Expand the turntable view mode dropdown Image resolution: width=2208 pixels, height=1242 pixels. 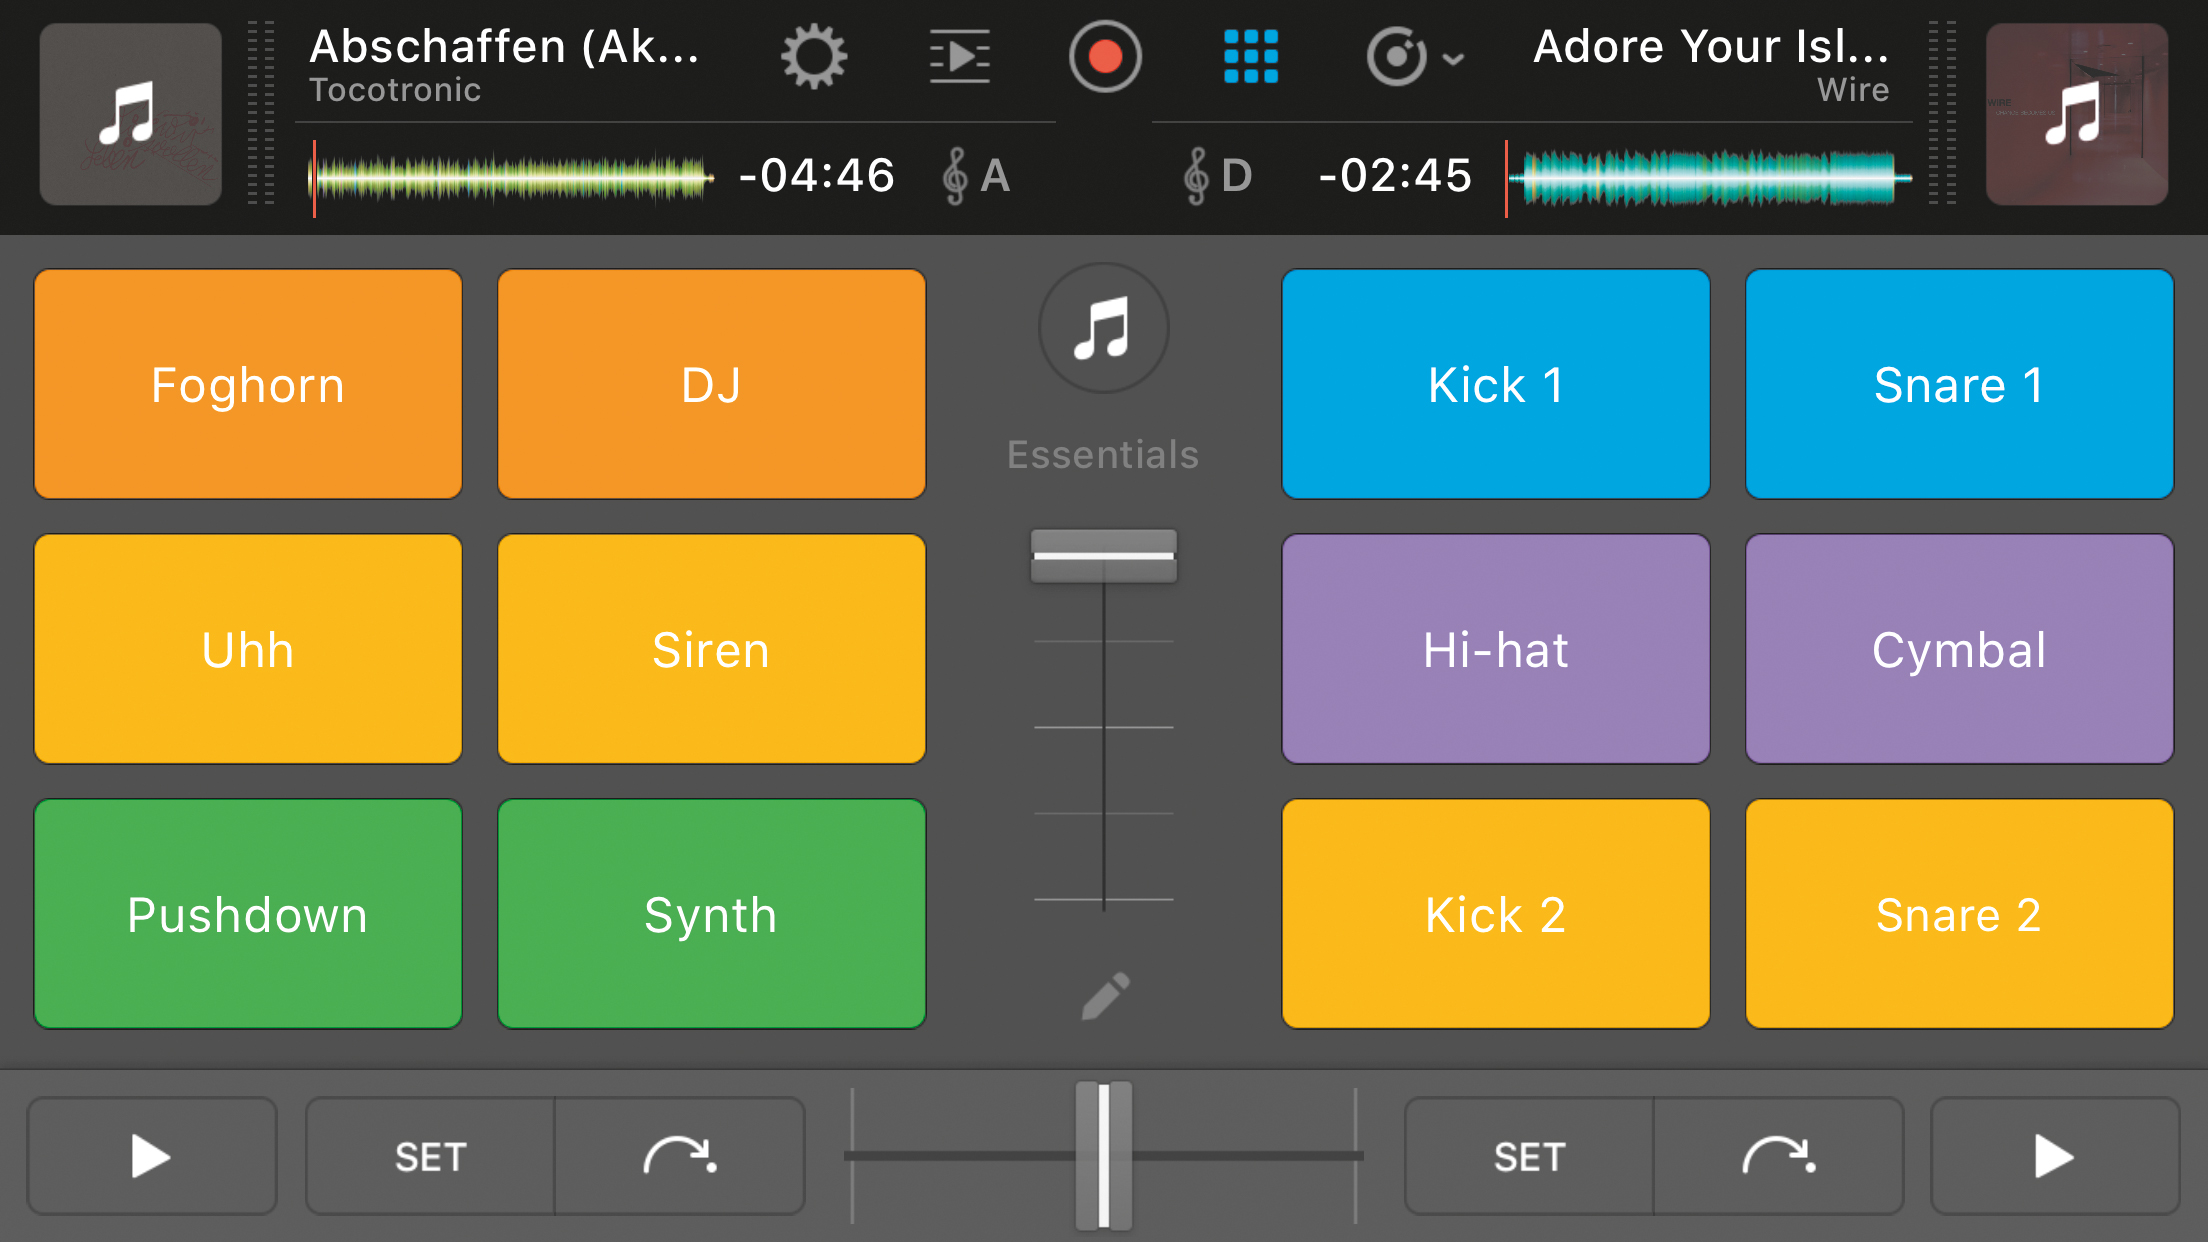pyautogui.click(x=1414, y=57)
